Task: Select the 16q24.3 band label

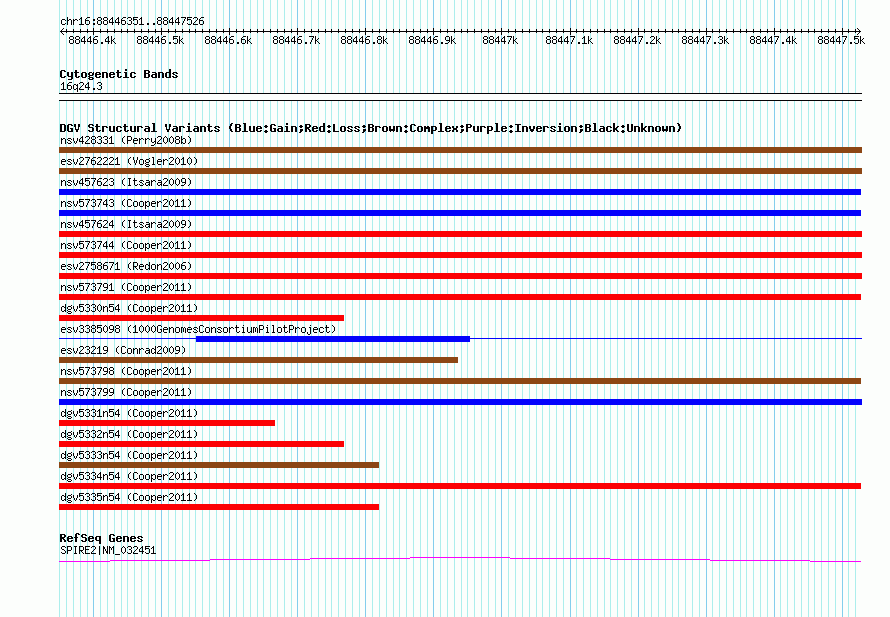Action: (x=81, y=86)
